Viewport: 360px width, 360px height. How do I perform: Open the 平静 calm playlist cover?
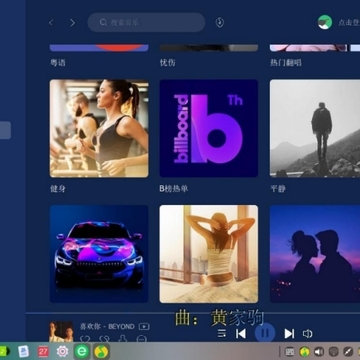pos(315,128)
